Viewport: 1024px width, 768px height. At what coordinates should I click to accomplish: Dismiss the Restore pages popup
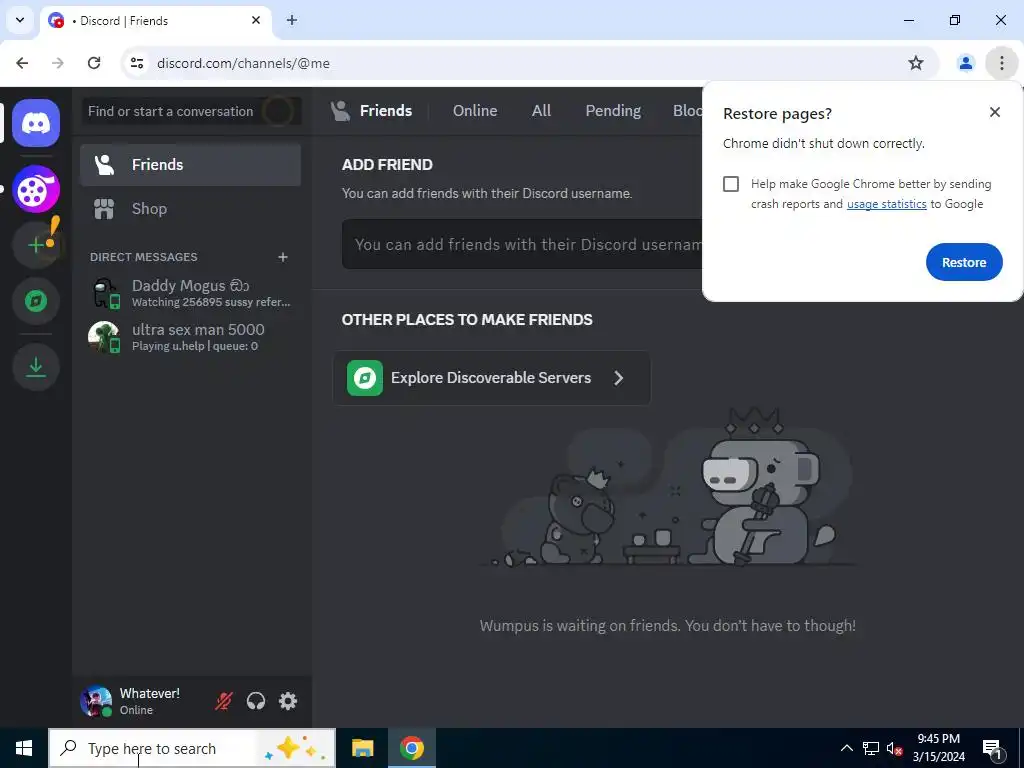pyautogui.click(x=995, y=112)
